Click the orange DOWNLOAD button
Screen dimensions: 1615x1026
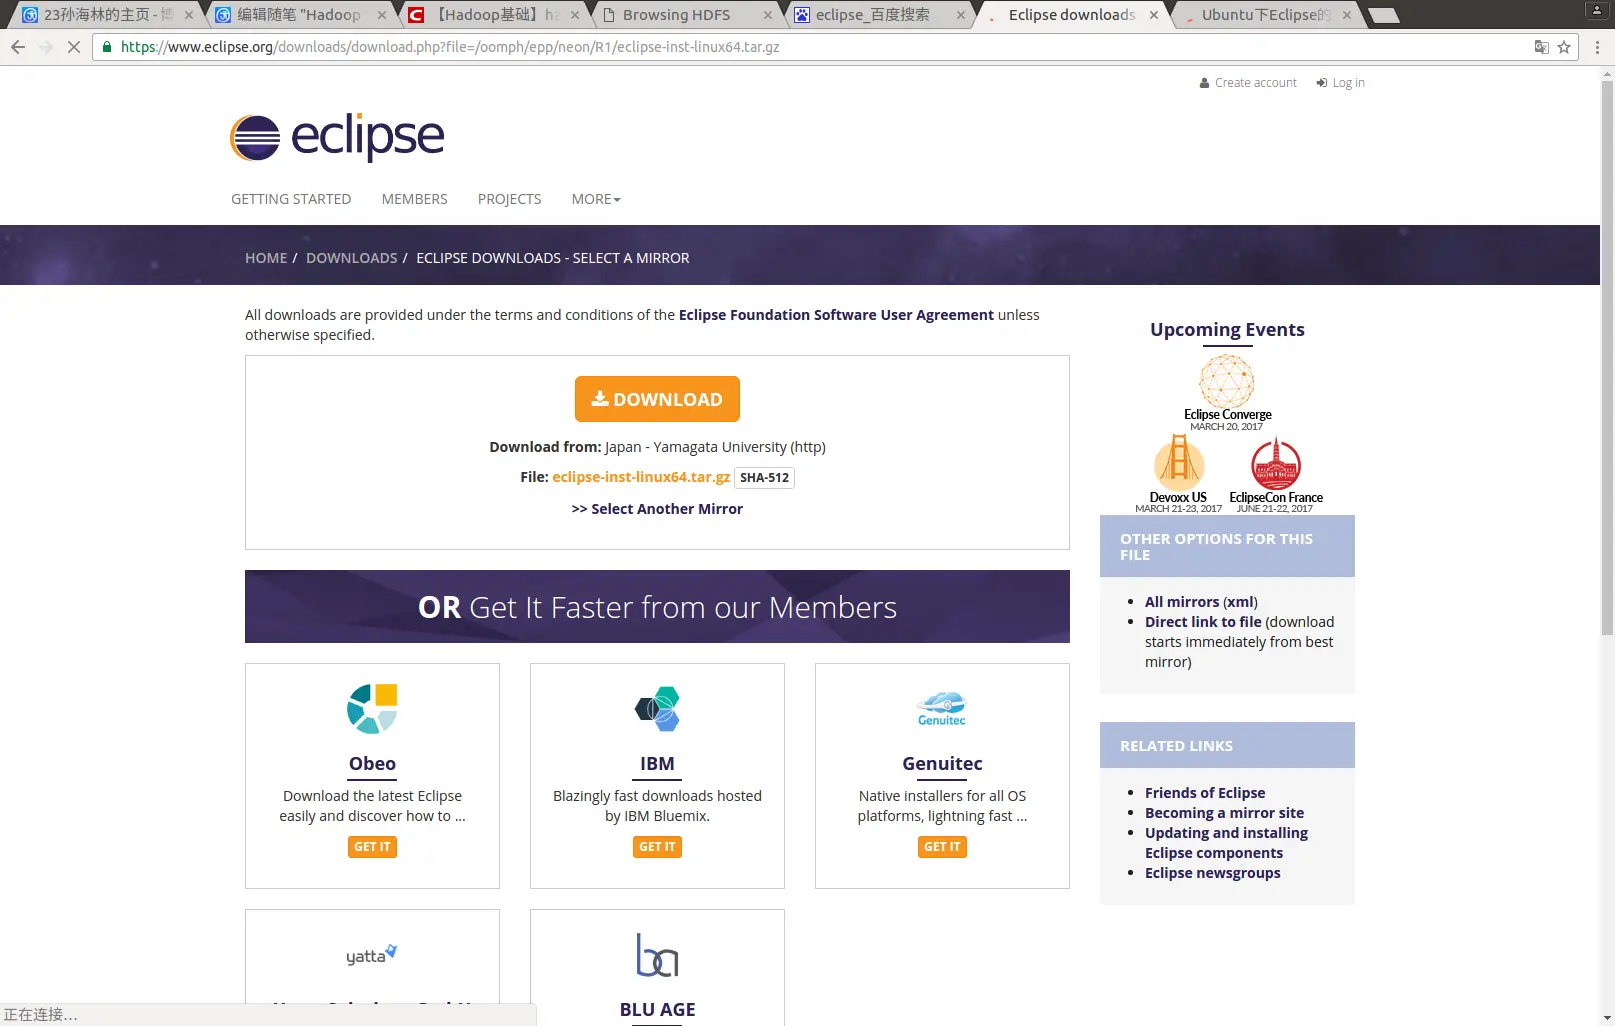point(657,399)
